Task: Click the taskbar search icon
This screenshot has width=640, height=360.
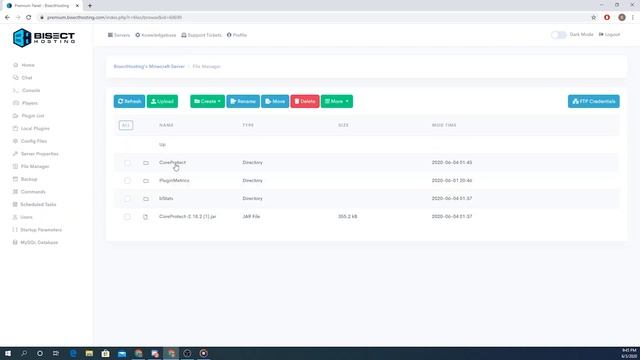Action: pos(24,353)
